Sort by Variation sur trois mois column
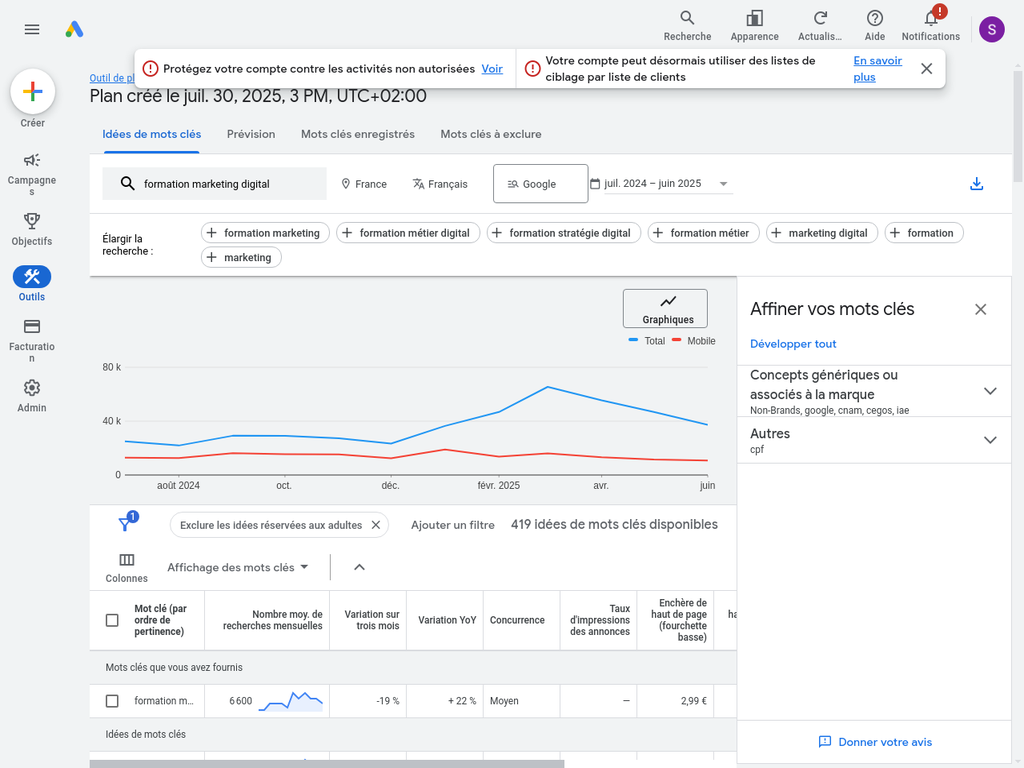 pos(368,620)
